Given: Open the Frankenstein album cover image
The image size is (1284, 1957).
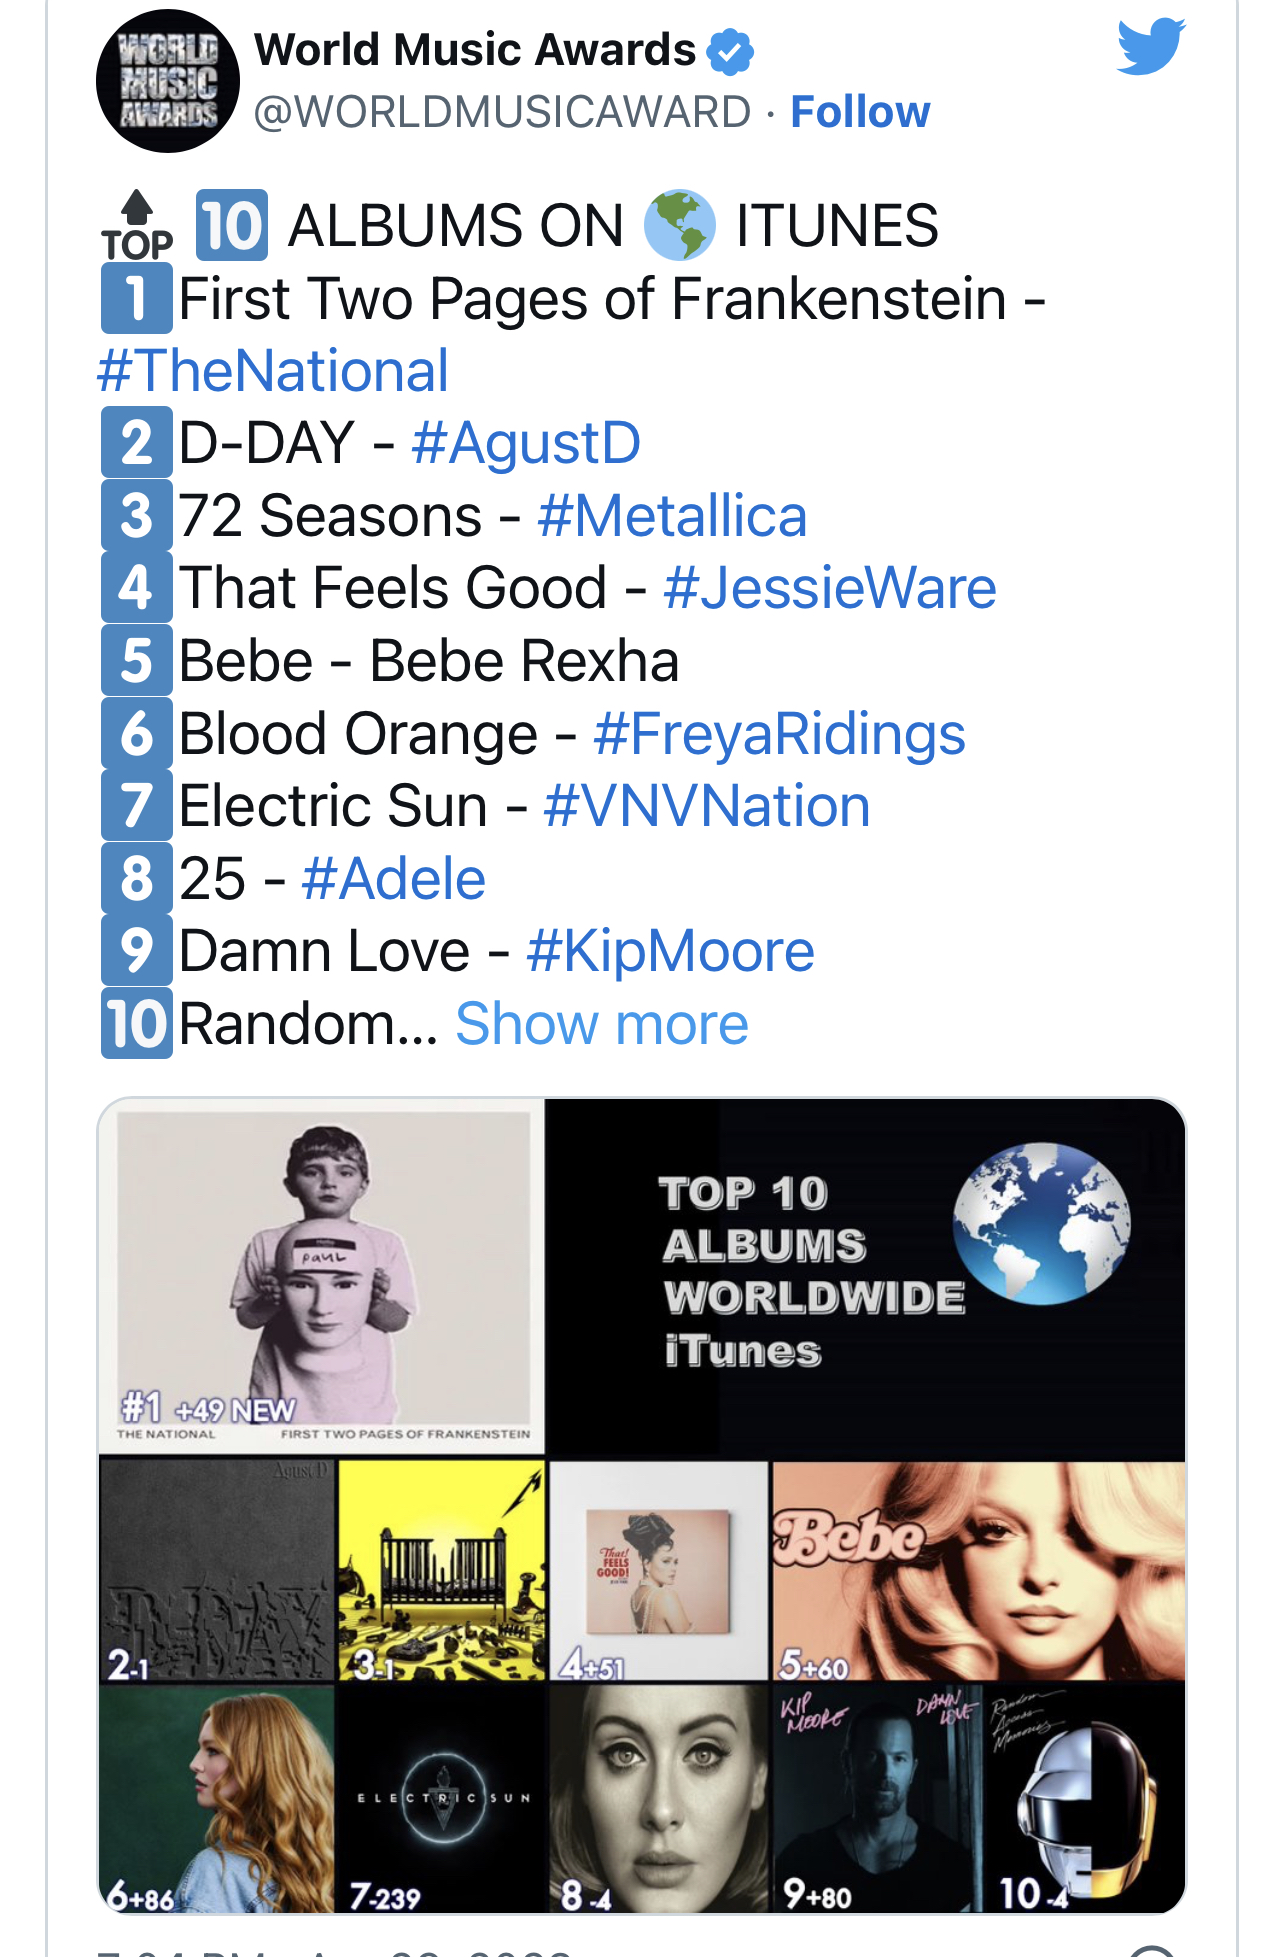Looking at the screenshot, I should pyautogui.click(x=322, y=1276).
